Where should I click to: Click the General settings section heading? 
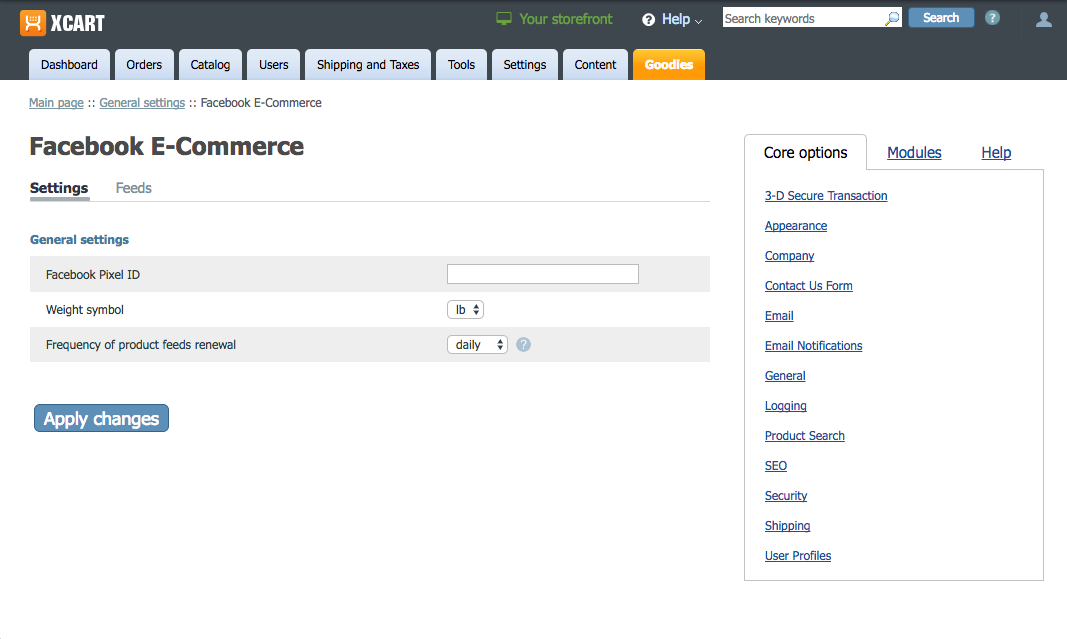[x=80, y=240]
